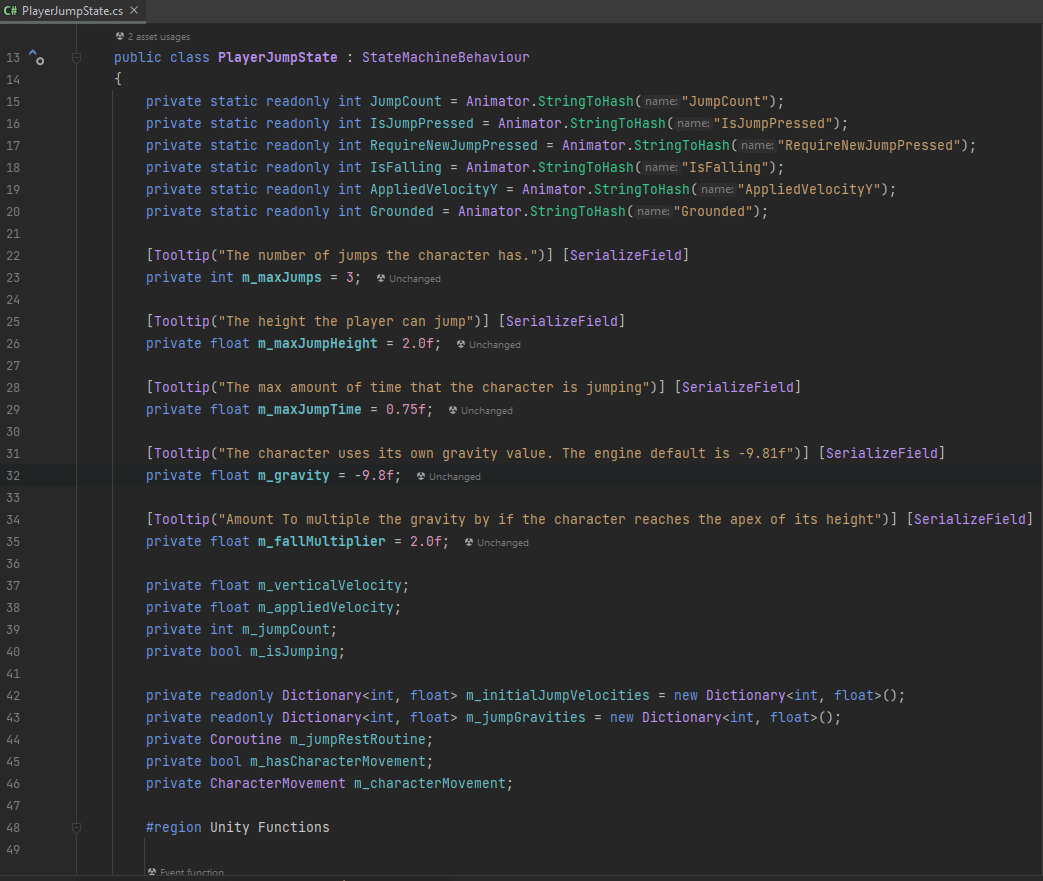Click the "IsFalling" string literal
The height and width of the screenshot is (881, 1043).
(725, 168)
